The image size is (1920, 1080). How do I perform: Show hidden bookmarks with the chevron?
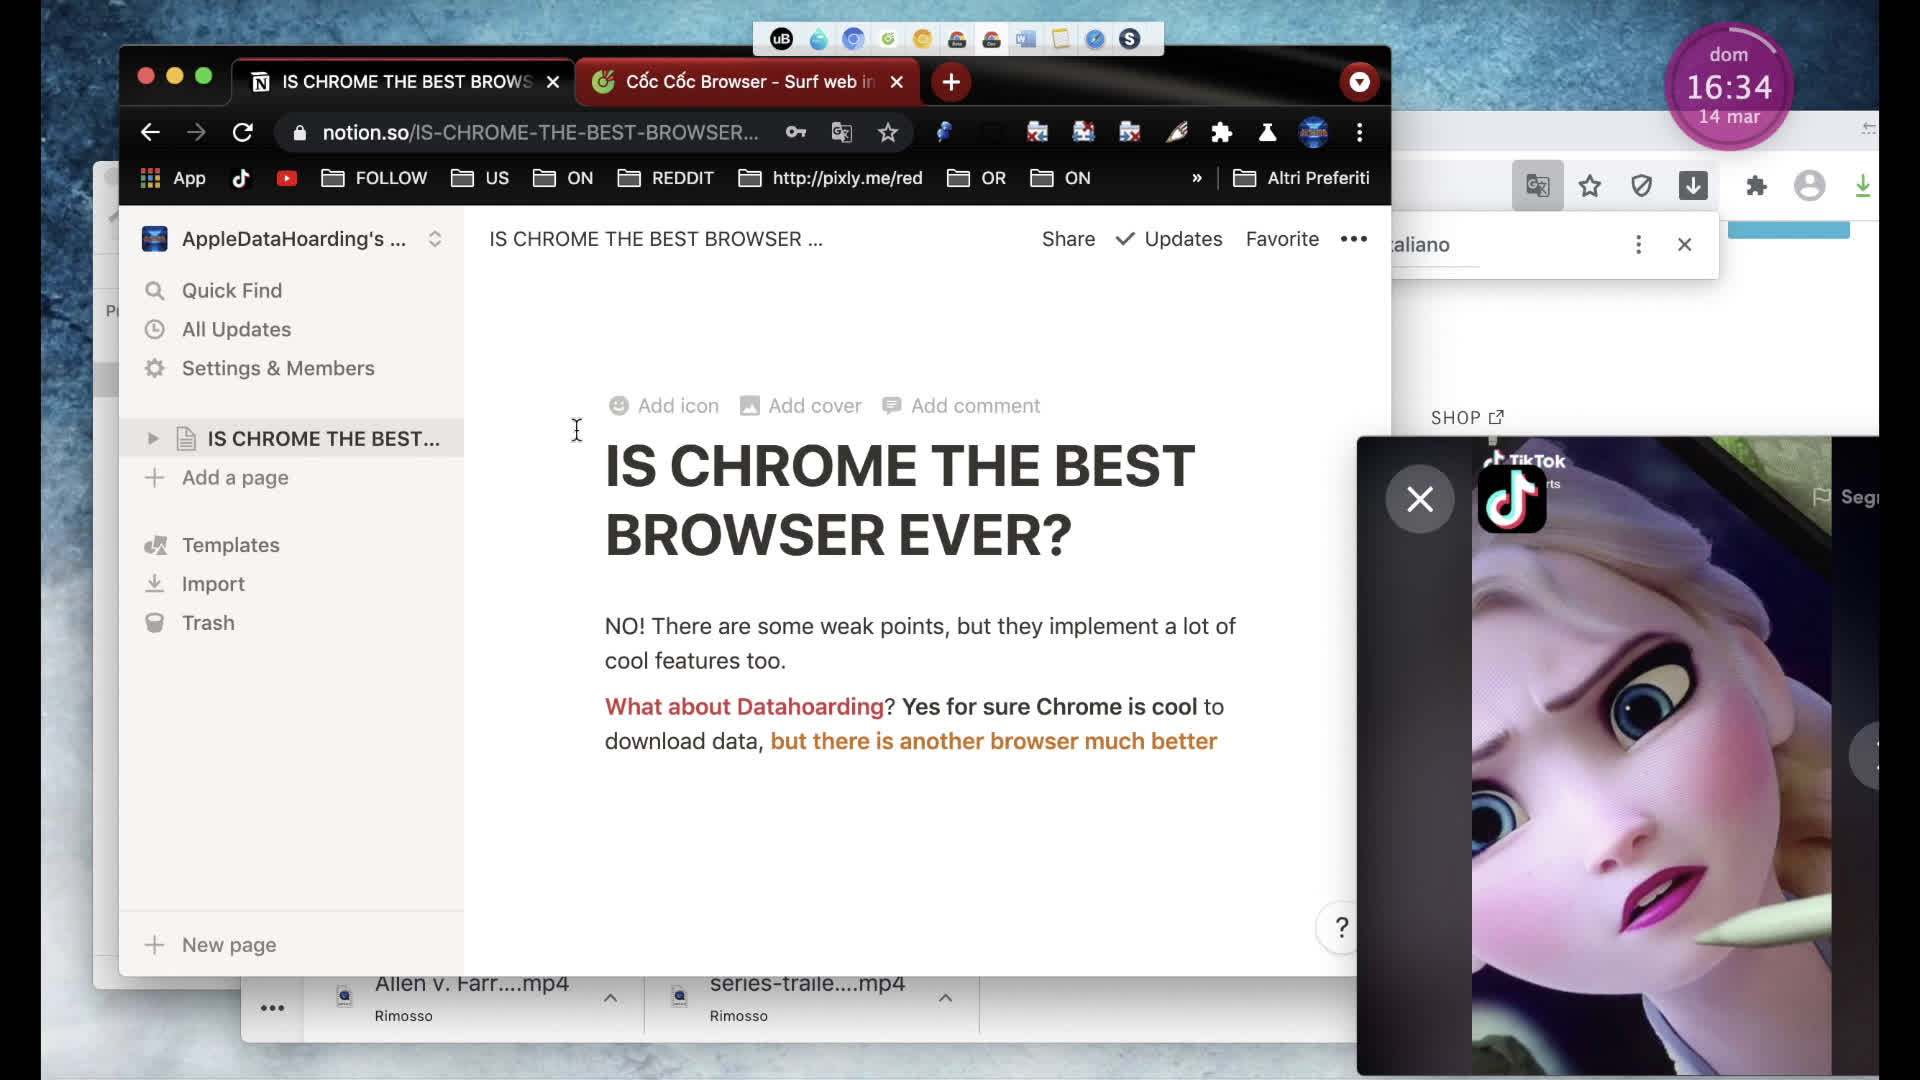pos(1196,178)
